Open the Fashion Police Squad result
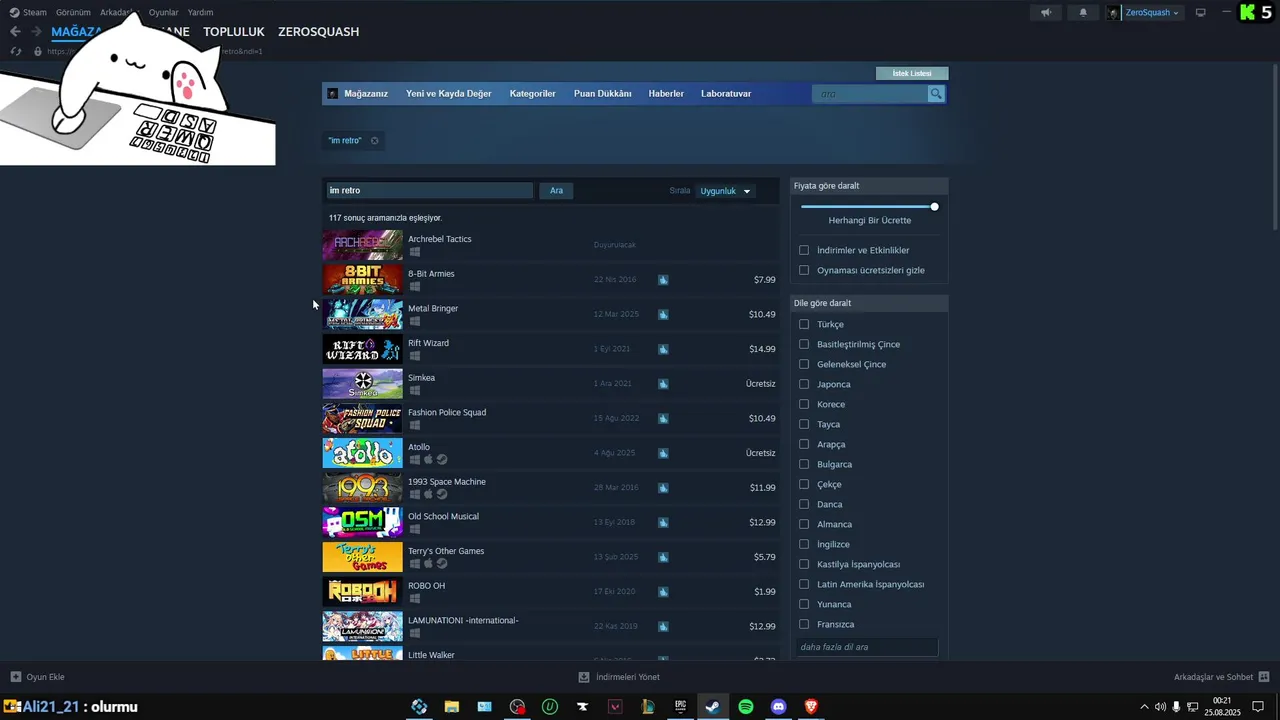 pos(550,418)
